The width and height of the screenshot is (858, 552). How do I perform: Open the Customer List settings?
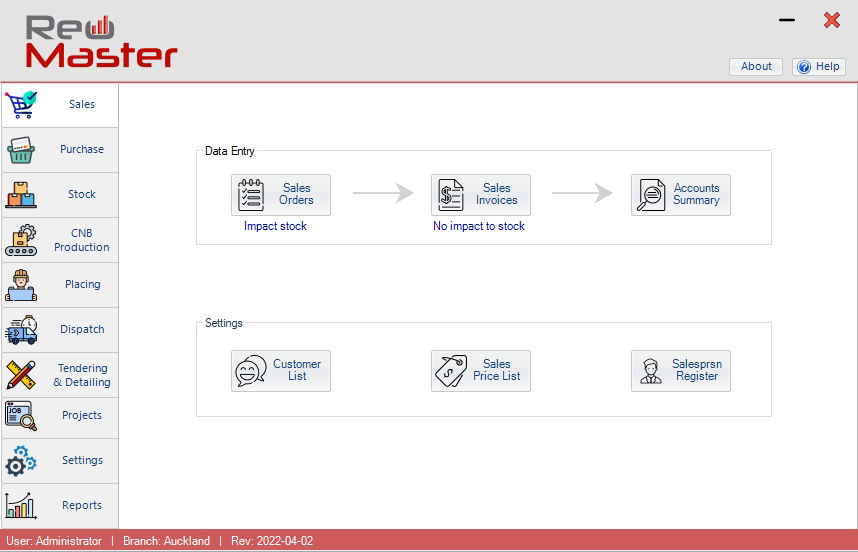click(x=281, y=371)
